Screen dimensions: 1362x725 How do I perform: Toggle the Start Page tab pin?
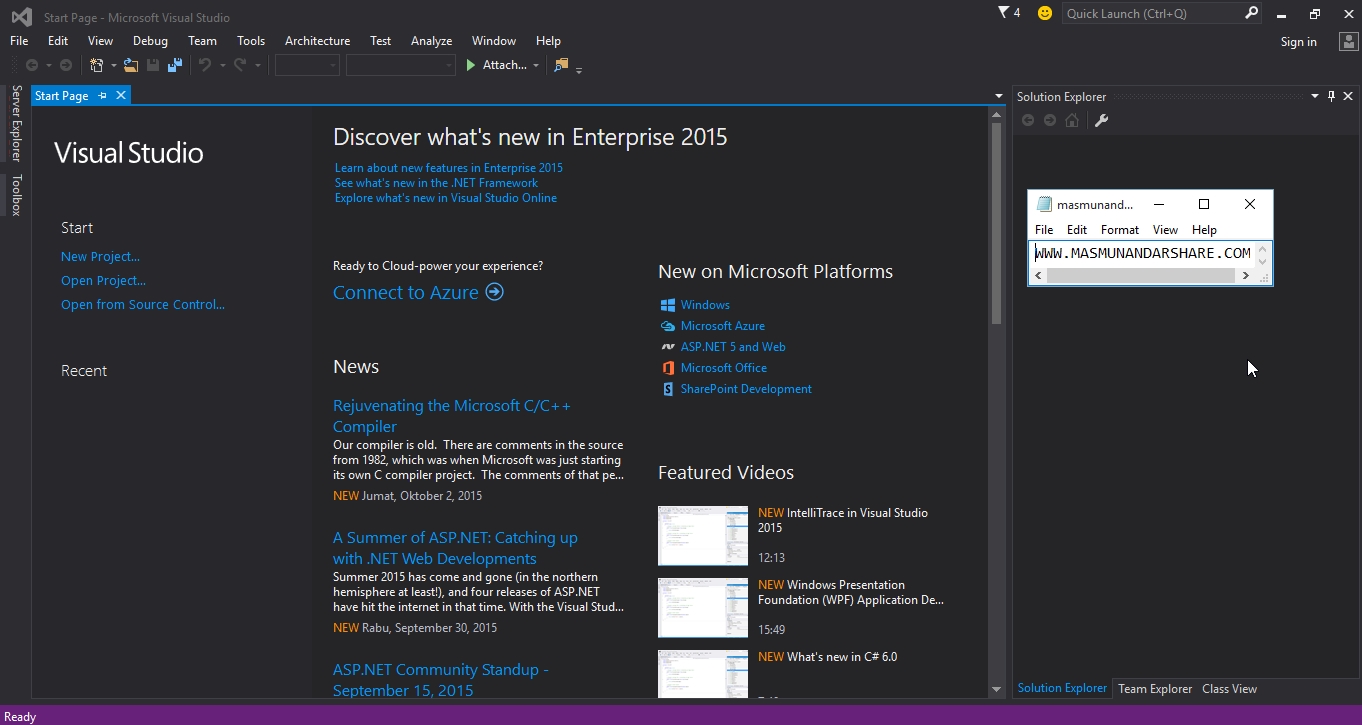pos(102,95)
